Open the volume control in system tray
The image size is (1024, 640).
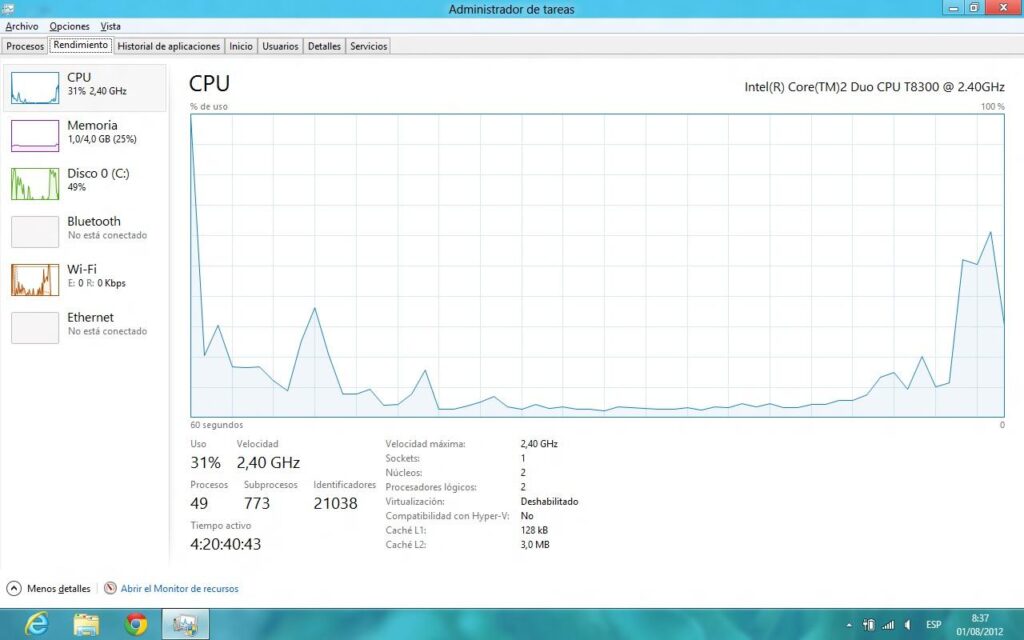(909, 626)
